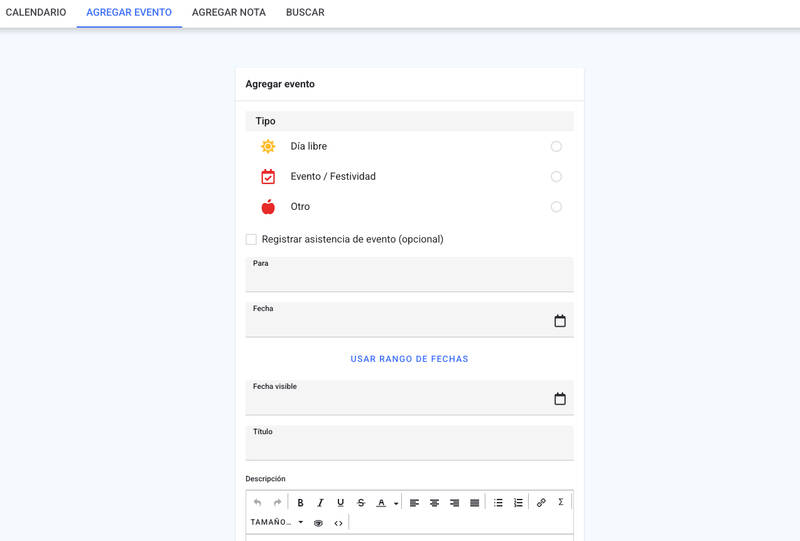Insert a numbered list in description
Image resolution: width=800 pixels, height=541 pixels.
point(518,503)
